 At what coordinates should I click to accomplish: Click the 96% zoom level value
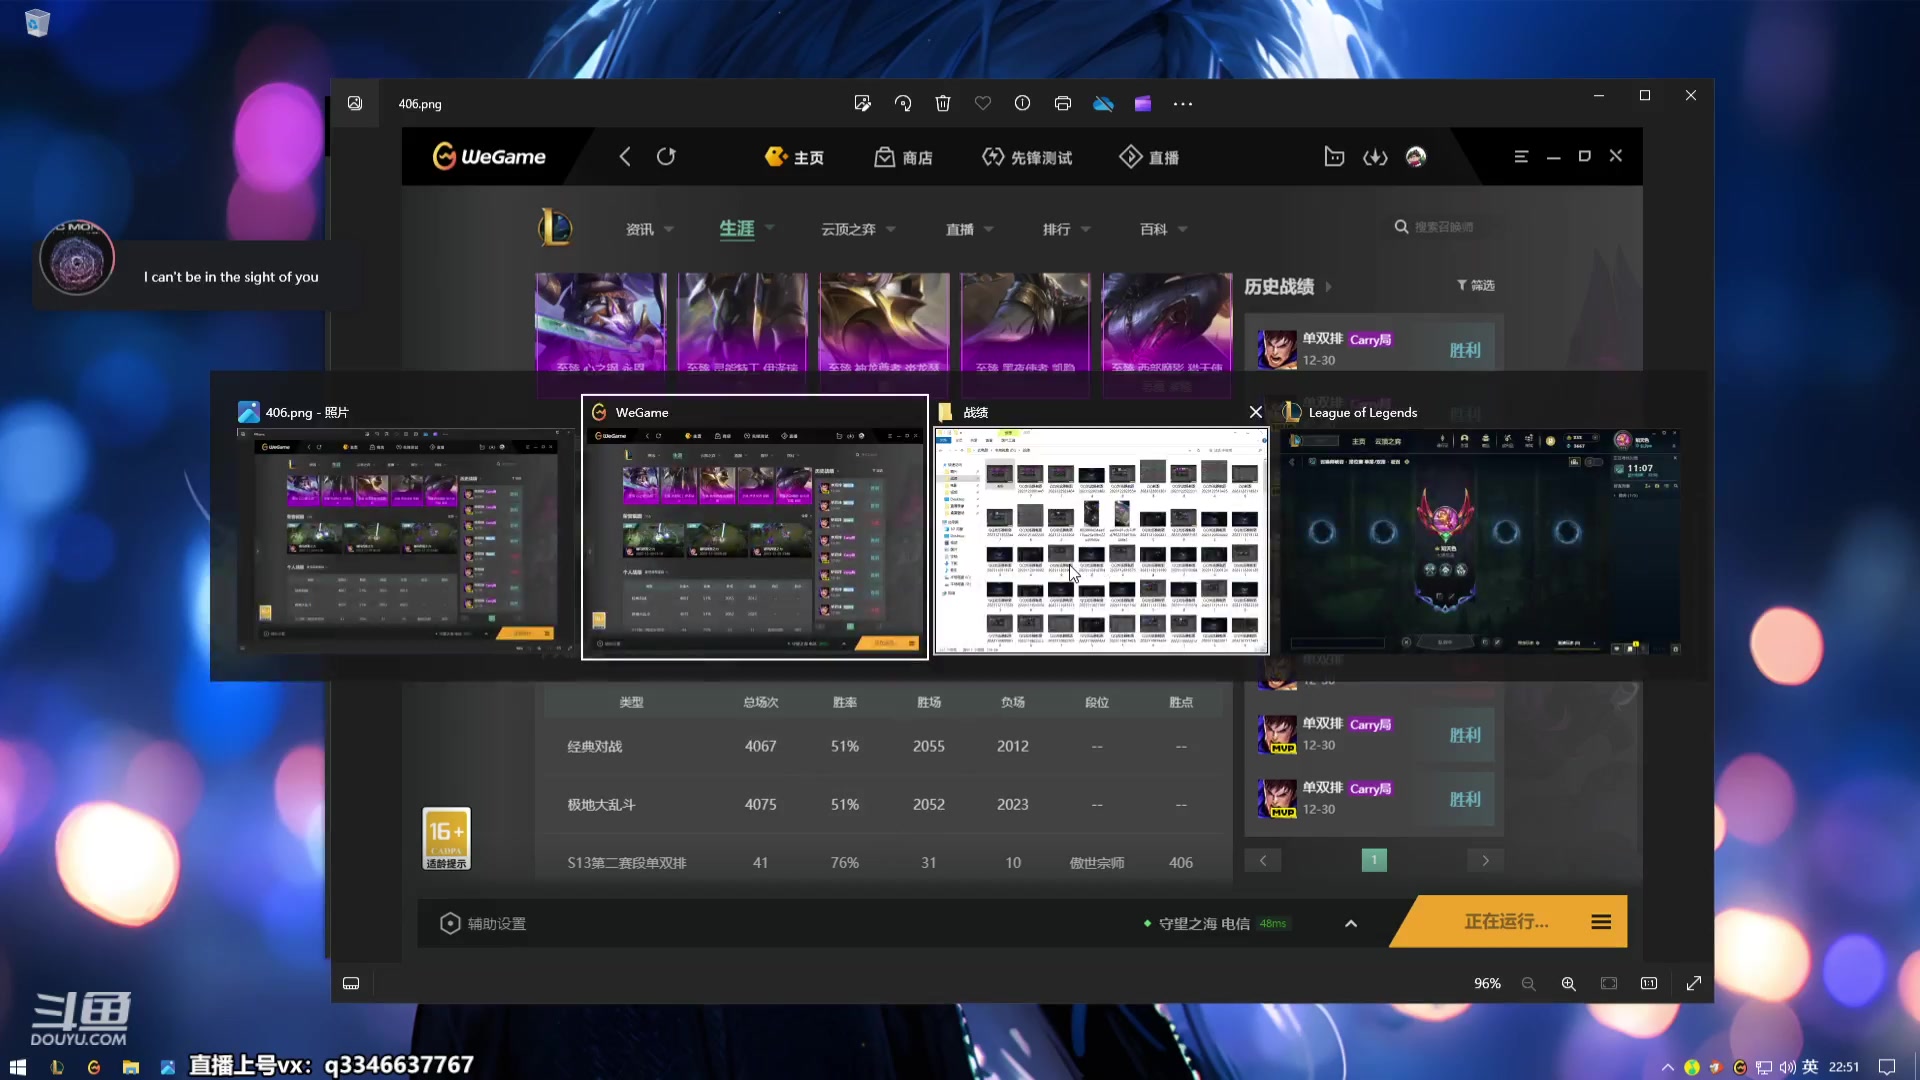pyautogui.click(x=1487, y=983)
